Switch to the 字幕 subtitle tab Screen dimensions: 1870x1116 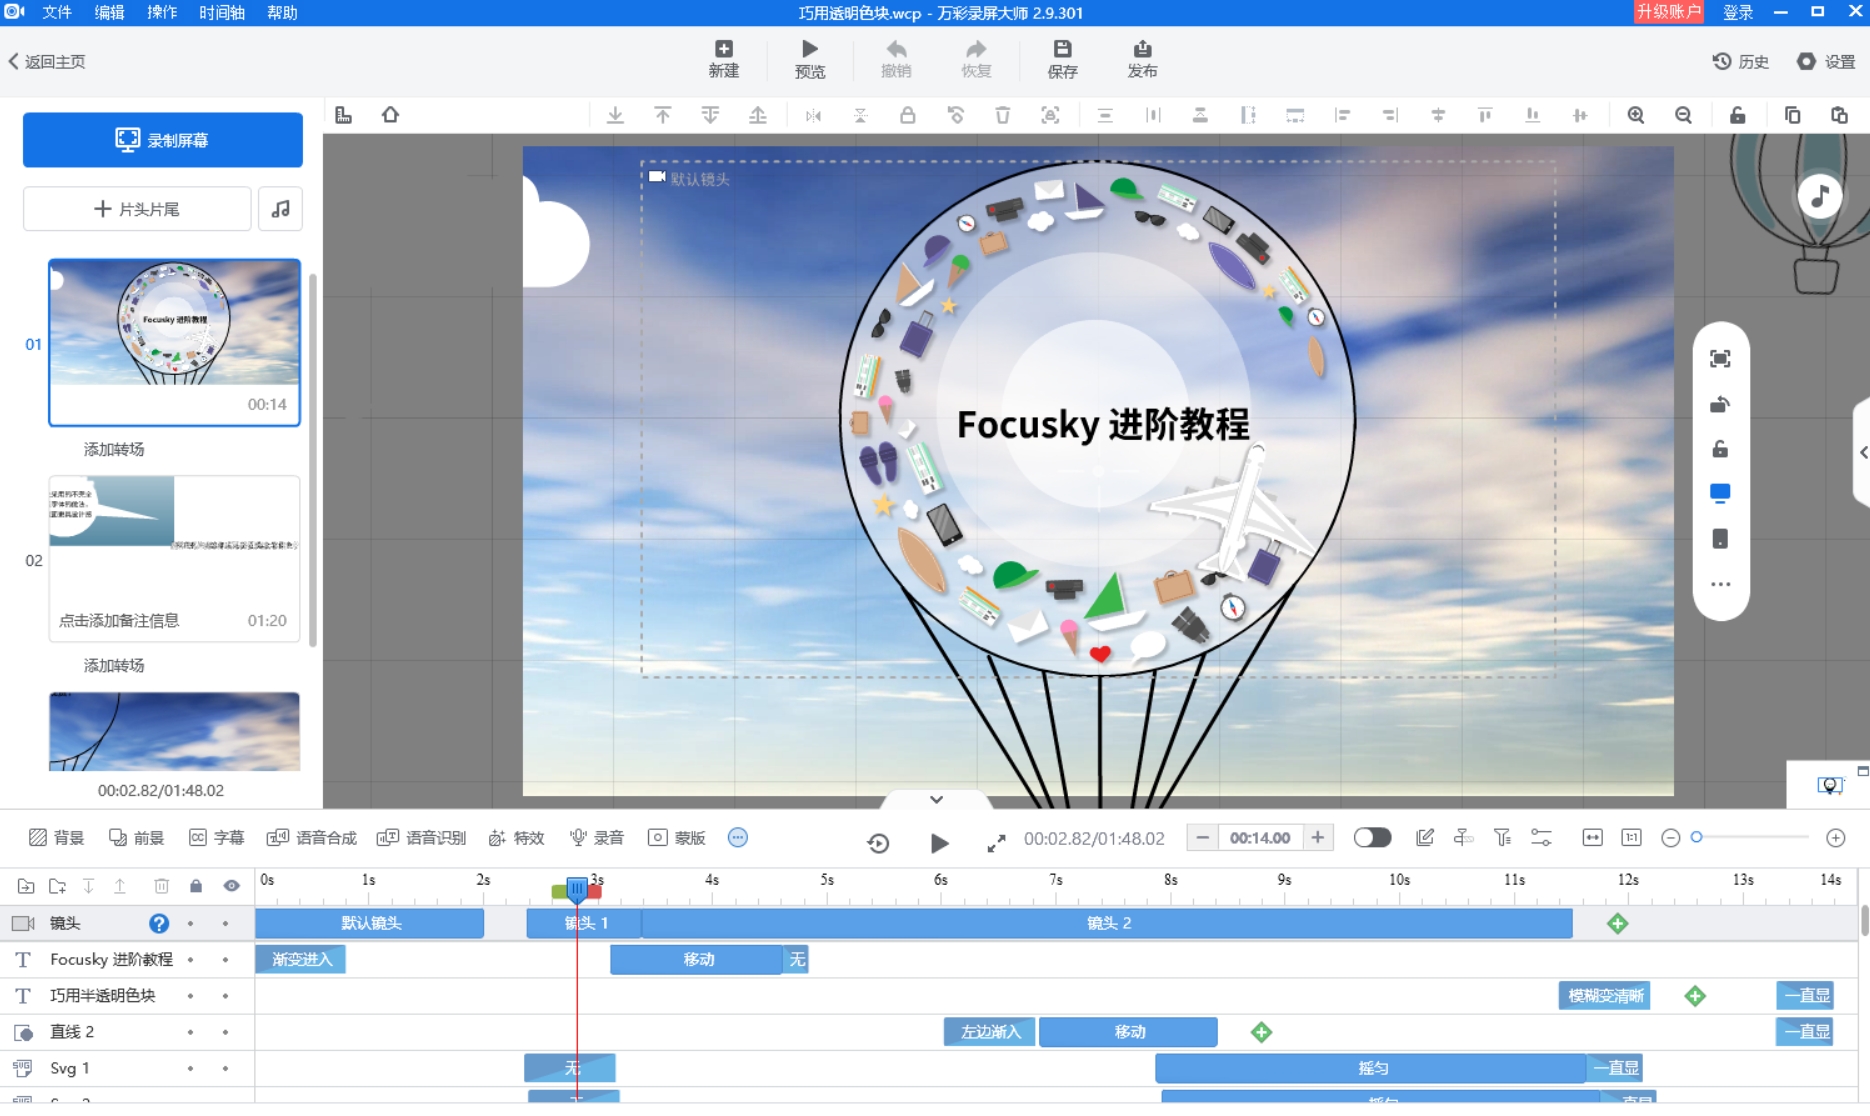coord(217,838)
